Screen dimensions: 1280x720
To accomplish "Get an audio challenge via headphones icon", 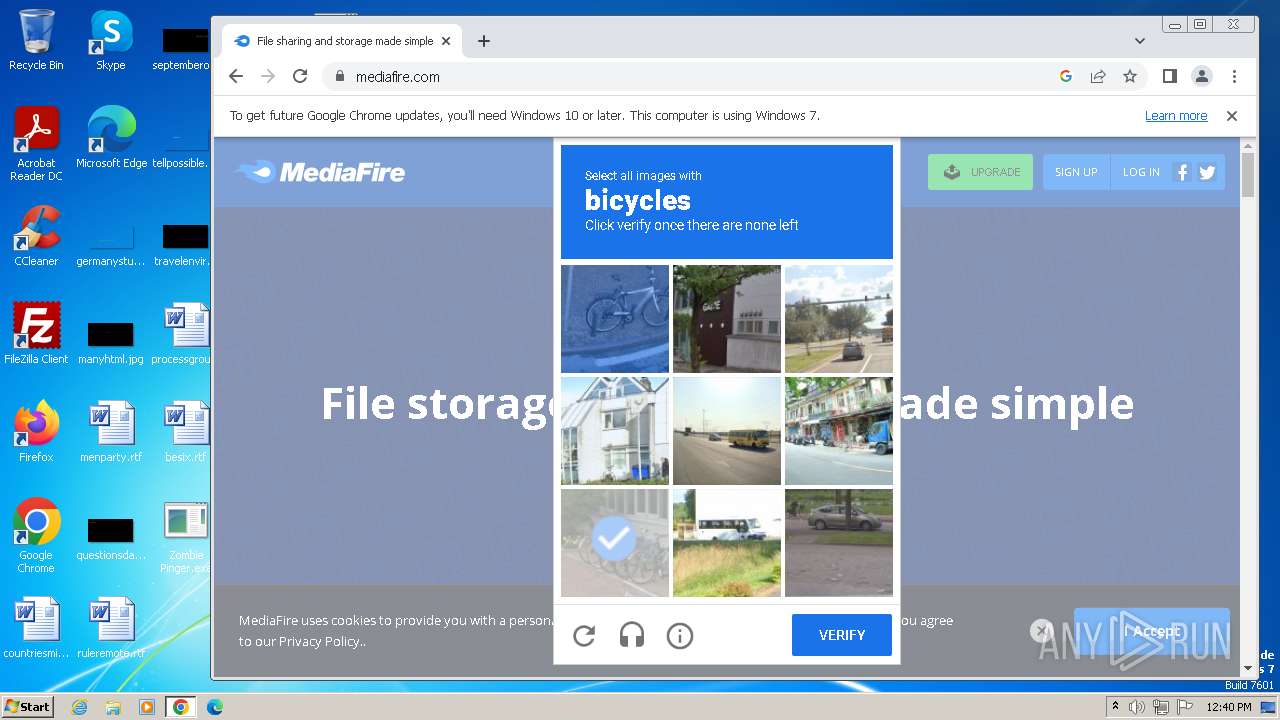I will 632,635.
